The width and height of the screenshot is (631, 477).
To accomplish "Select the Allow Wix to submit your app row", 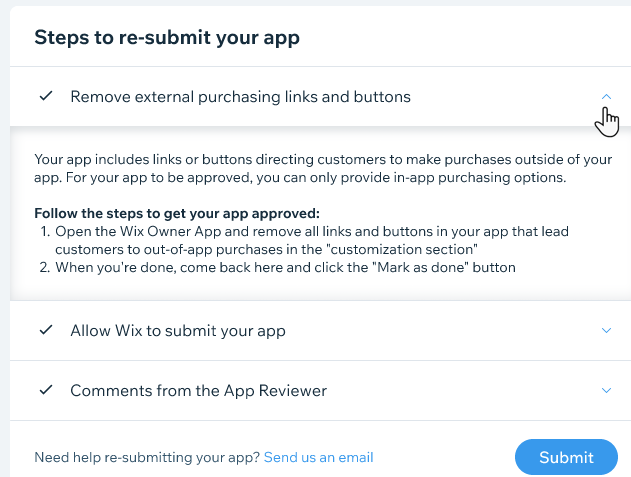I will (320, 330).
